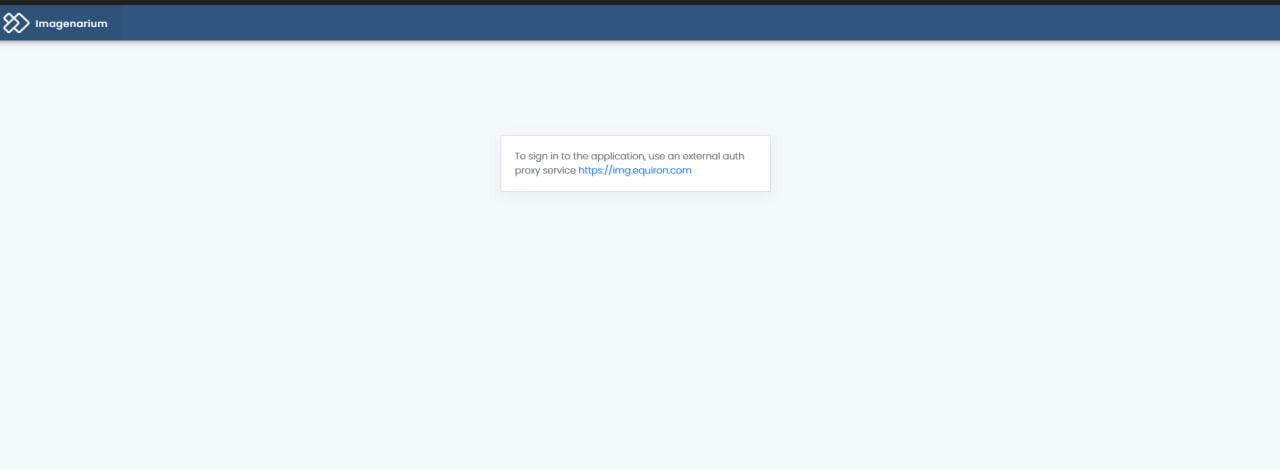
Task: Open the https://img.equiron.com link
Action: point(635,170)
